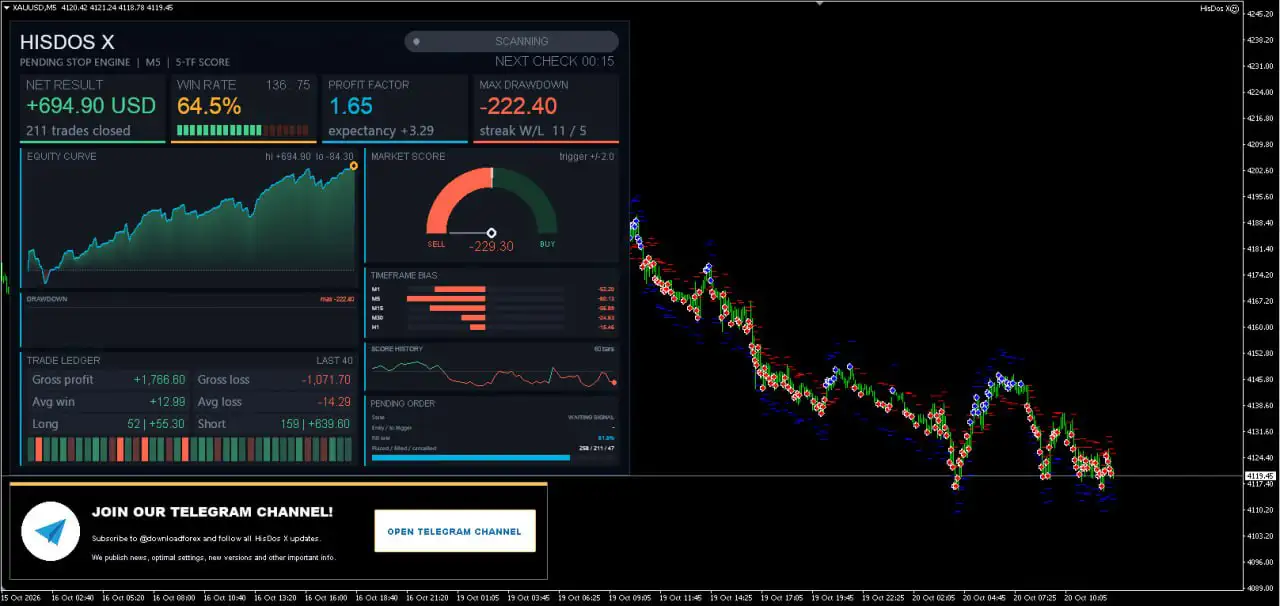Click the streak W/L 11 / 5 text

pyautogui.click(x=533, y=131)
